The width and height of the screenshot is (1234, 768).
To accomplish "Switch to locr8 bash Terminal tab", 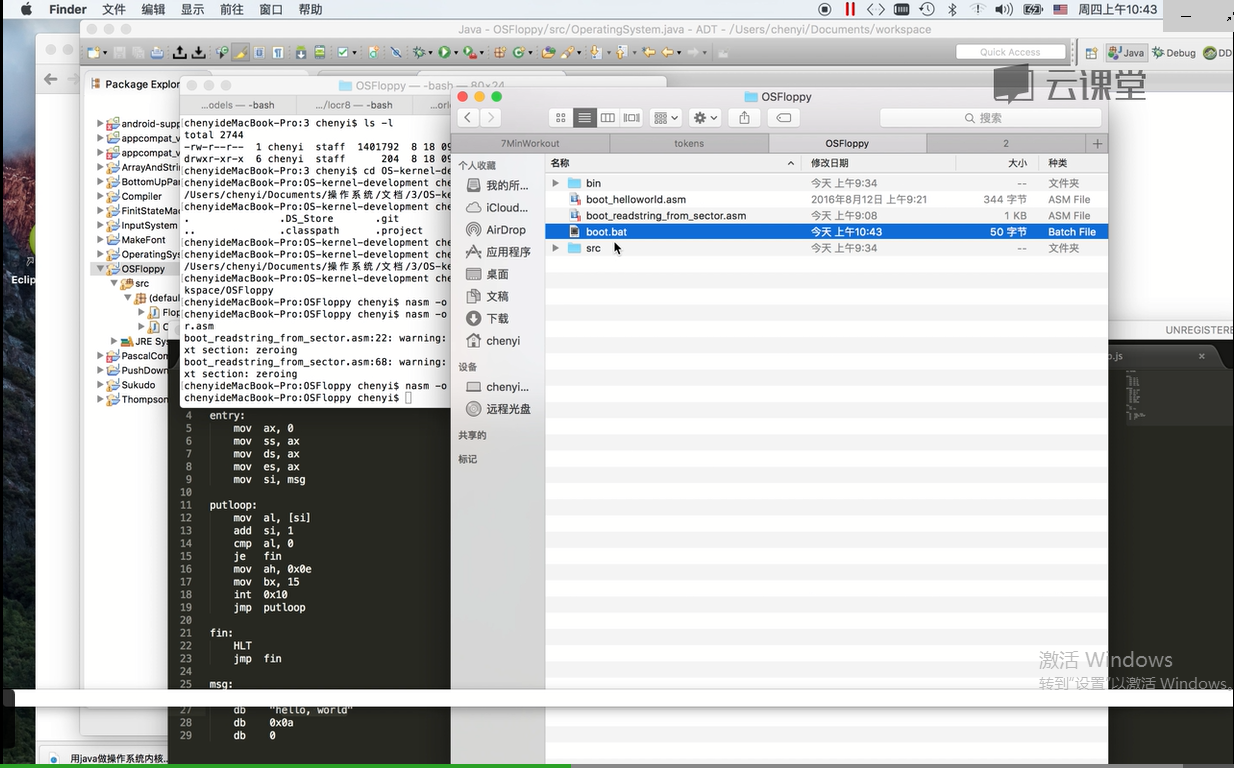I will 353,105.
